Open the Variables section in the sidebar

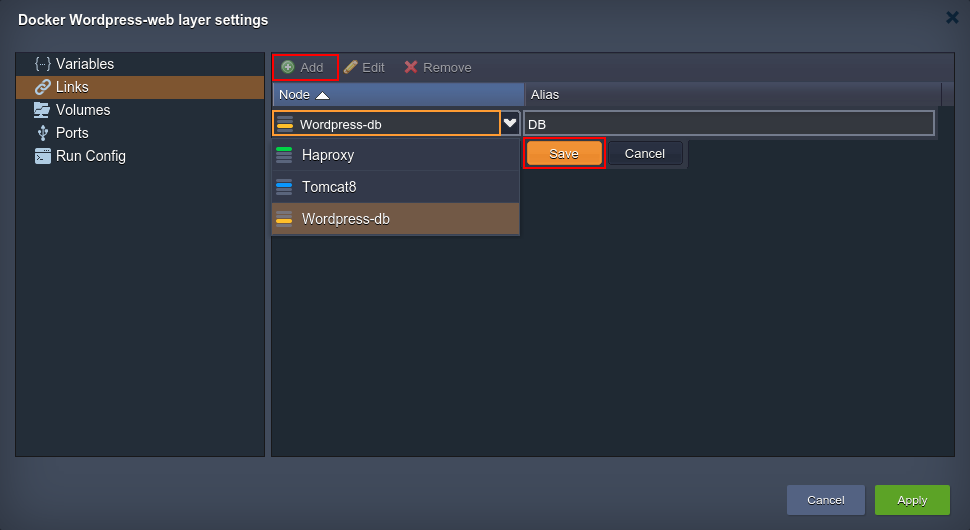point(140,64)
